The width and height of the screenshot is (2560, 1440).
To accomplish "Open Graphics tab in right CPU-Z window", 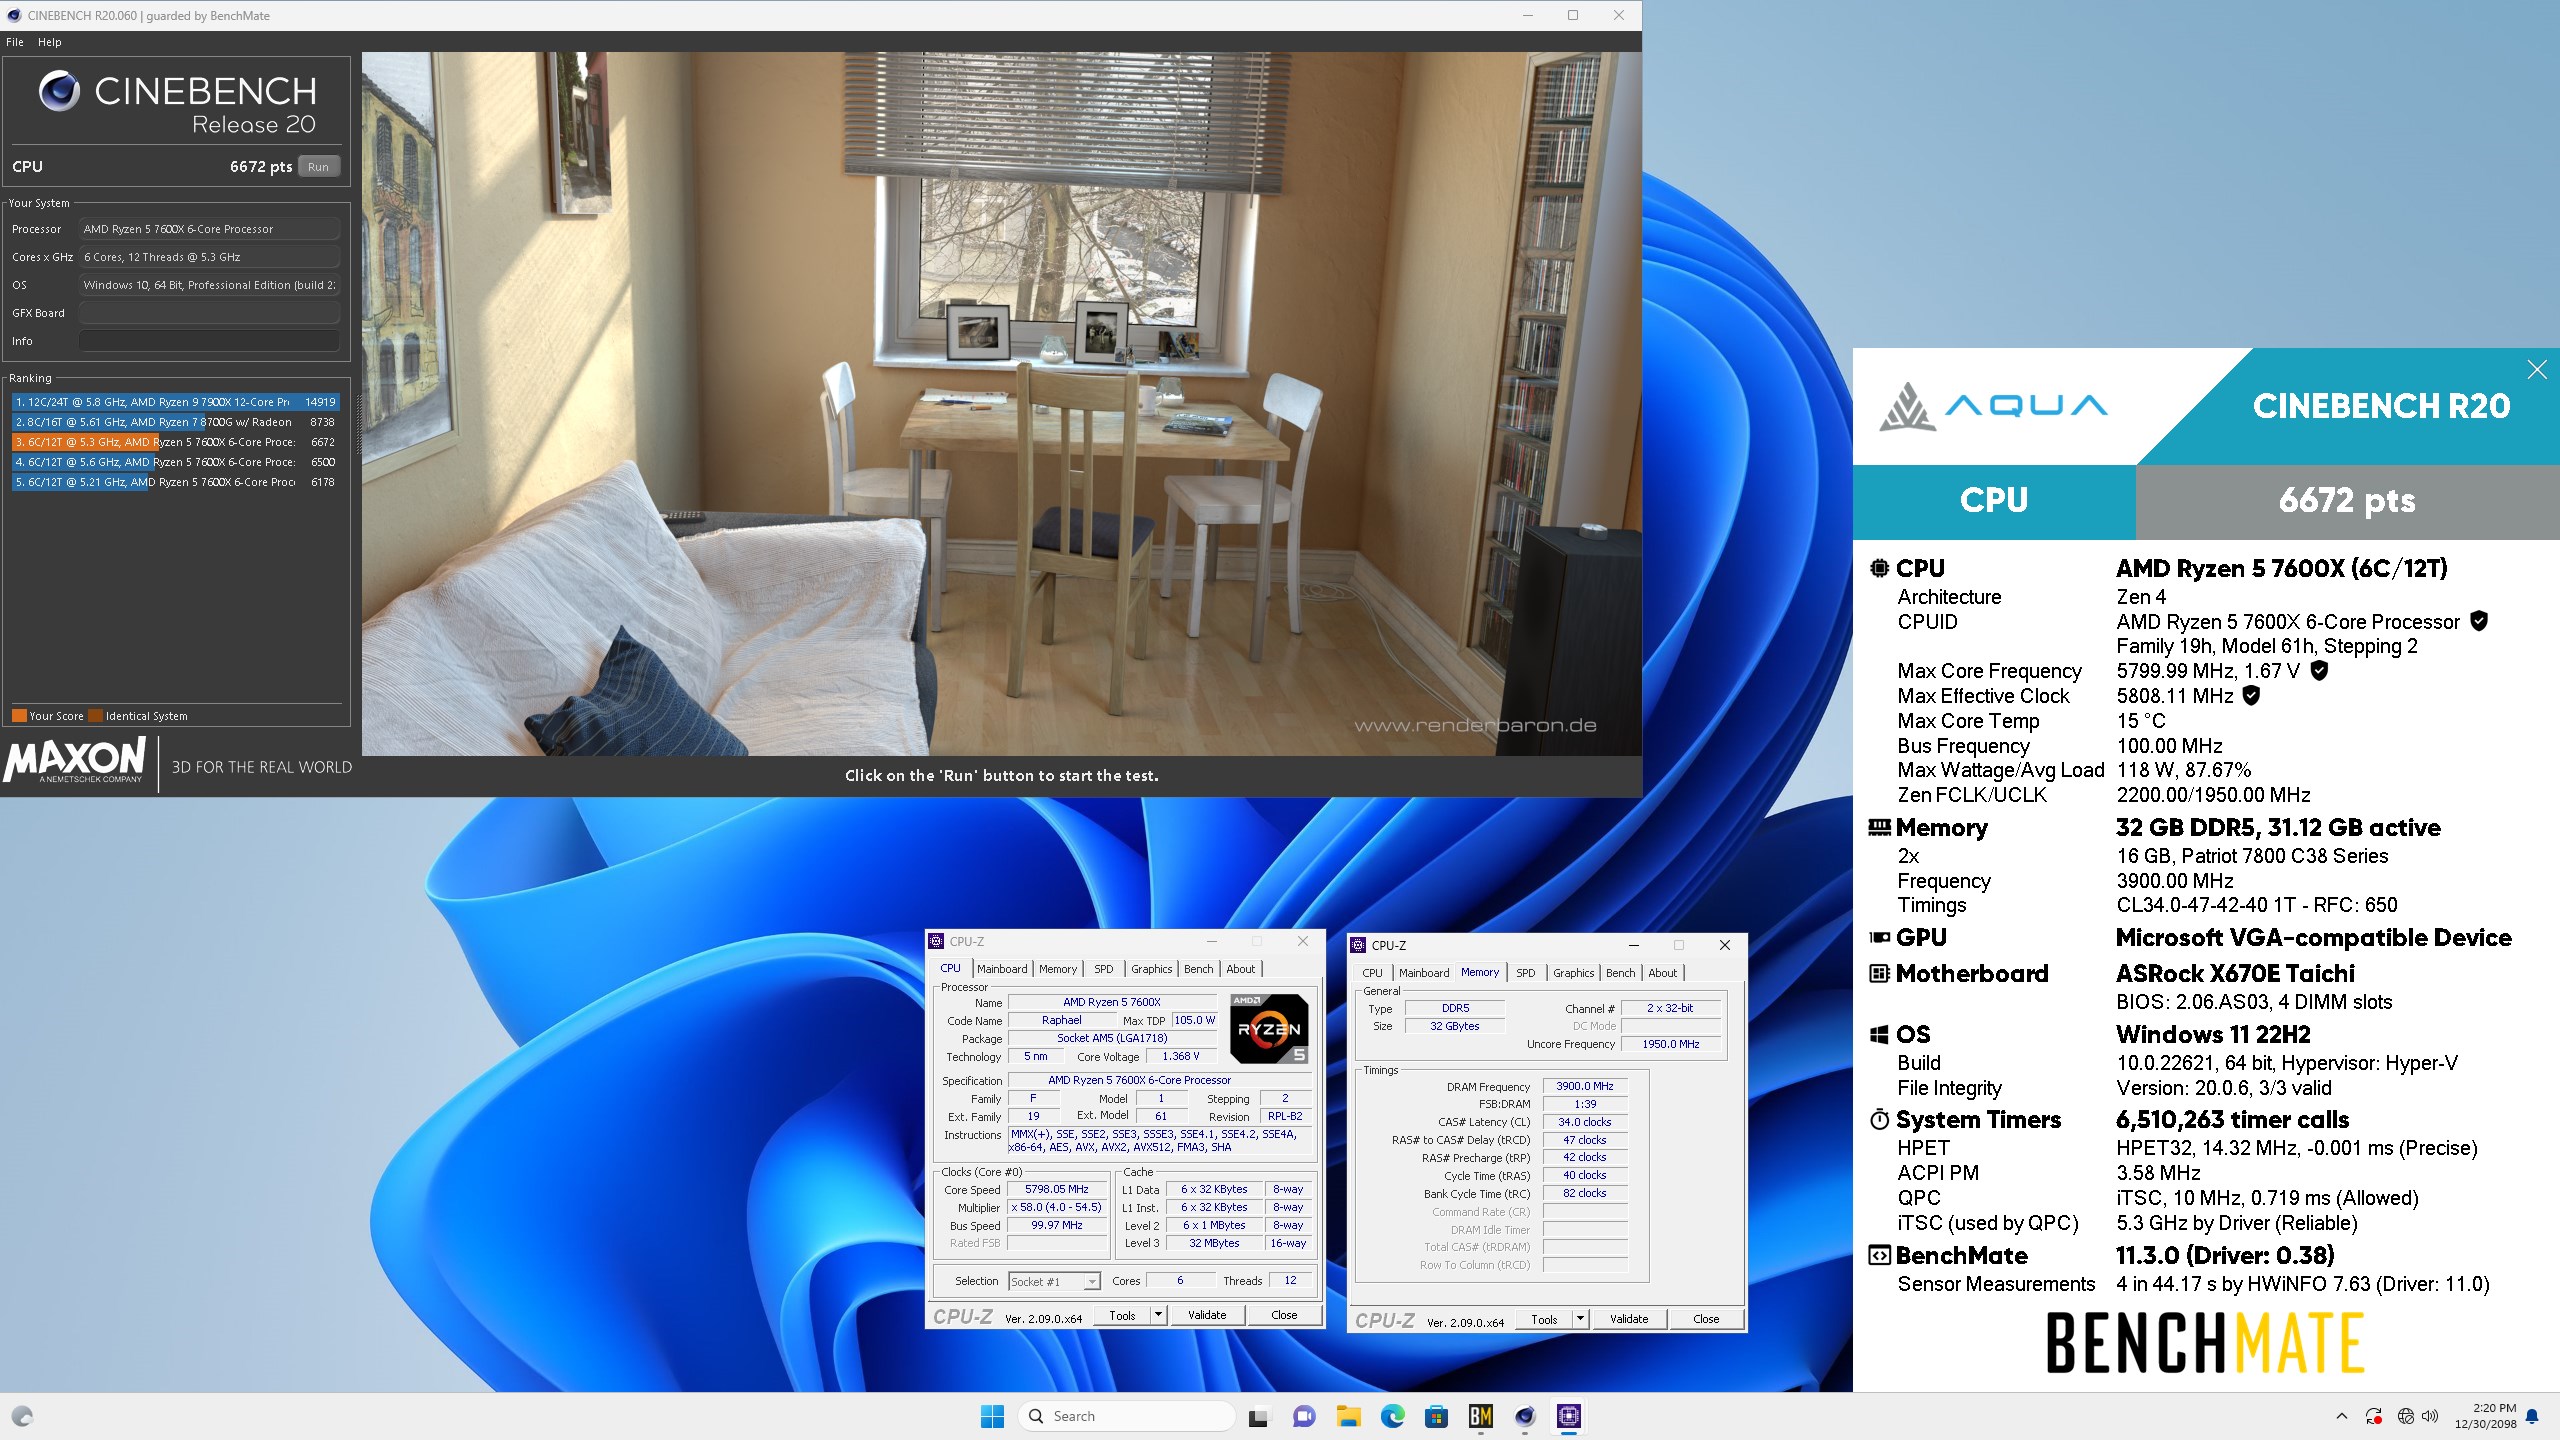I will coord(1573,973).
